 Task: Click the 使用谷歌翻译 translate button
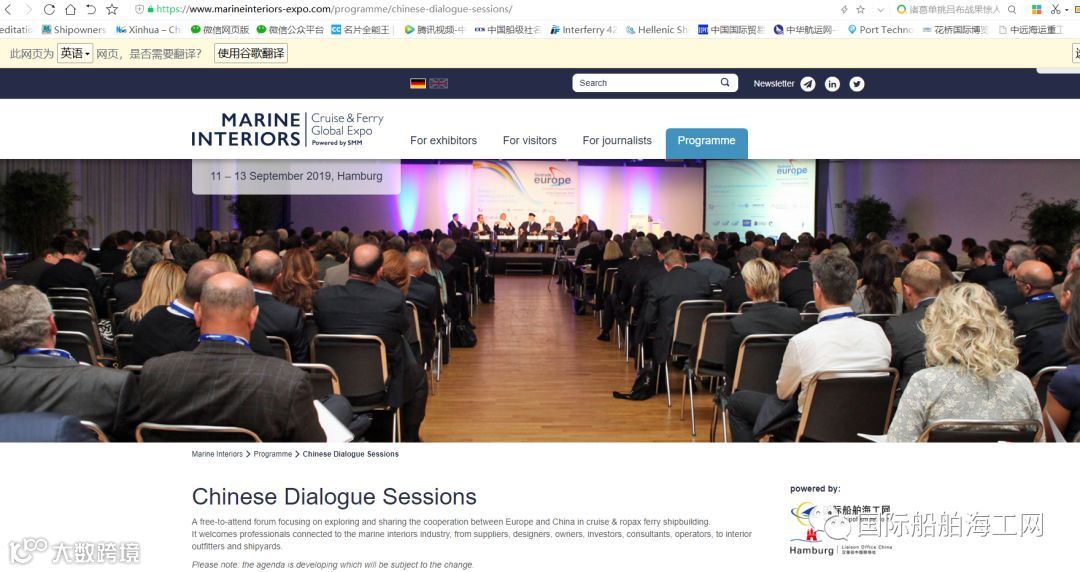[x=251, y=53]
